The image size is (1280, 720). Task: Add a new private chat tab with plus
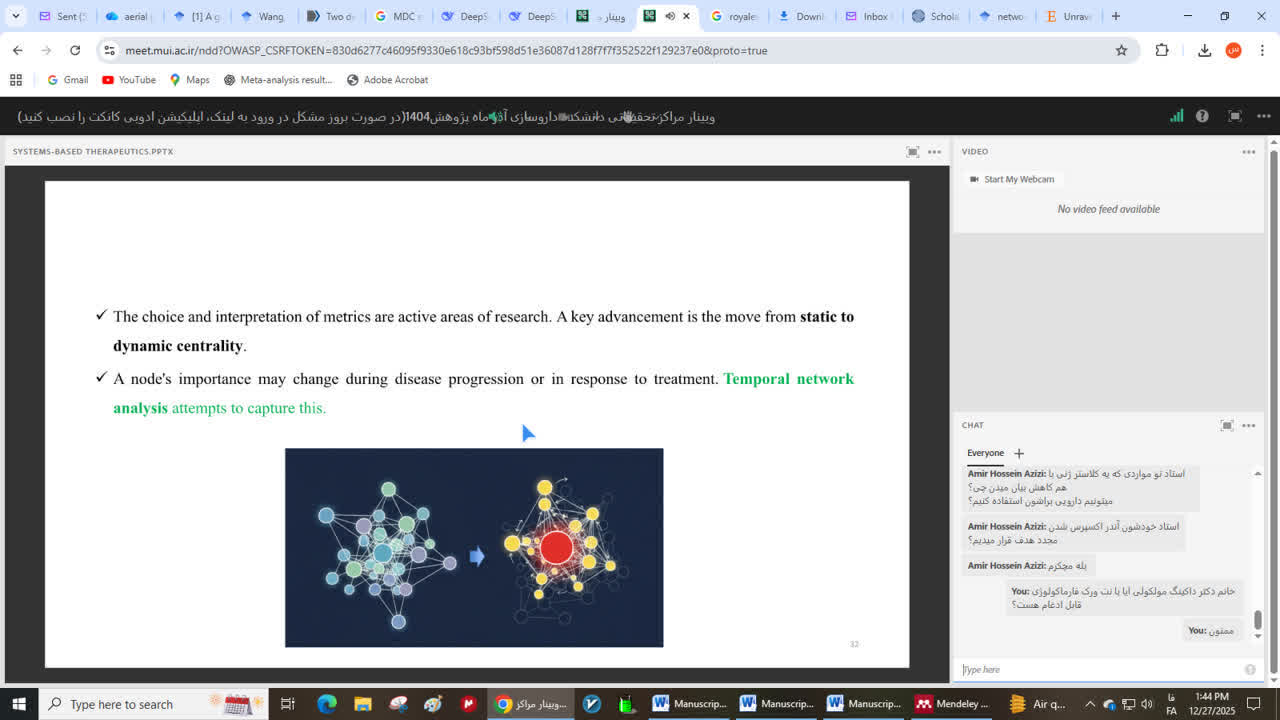pos(1019,453)
